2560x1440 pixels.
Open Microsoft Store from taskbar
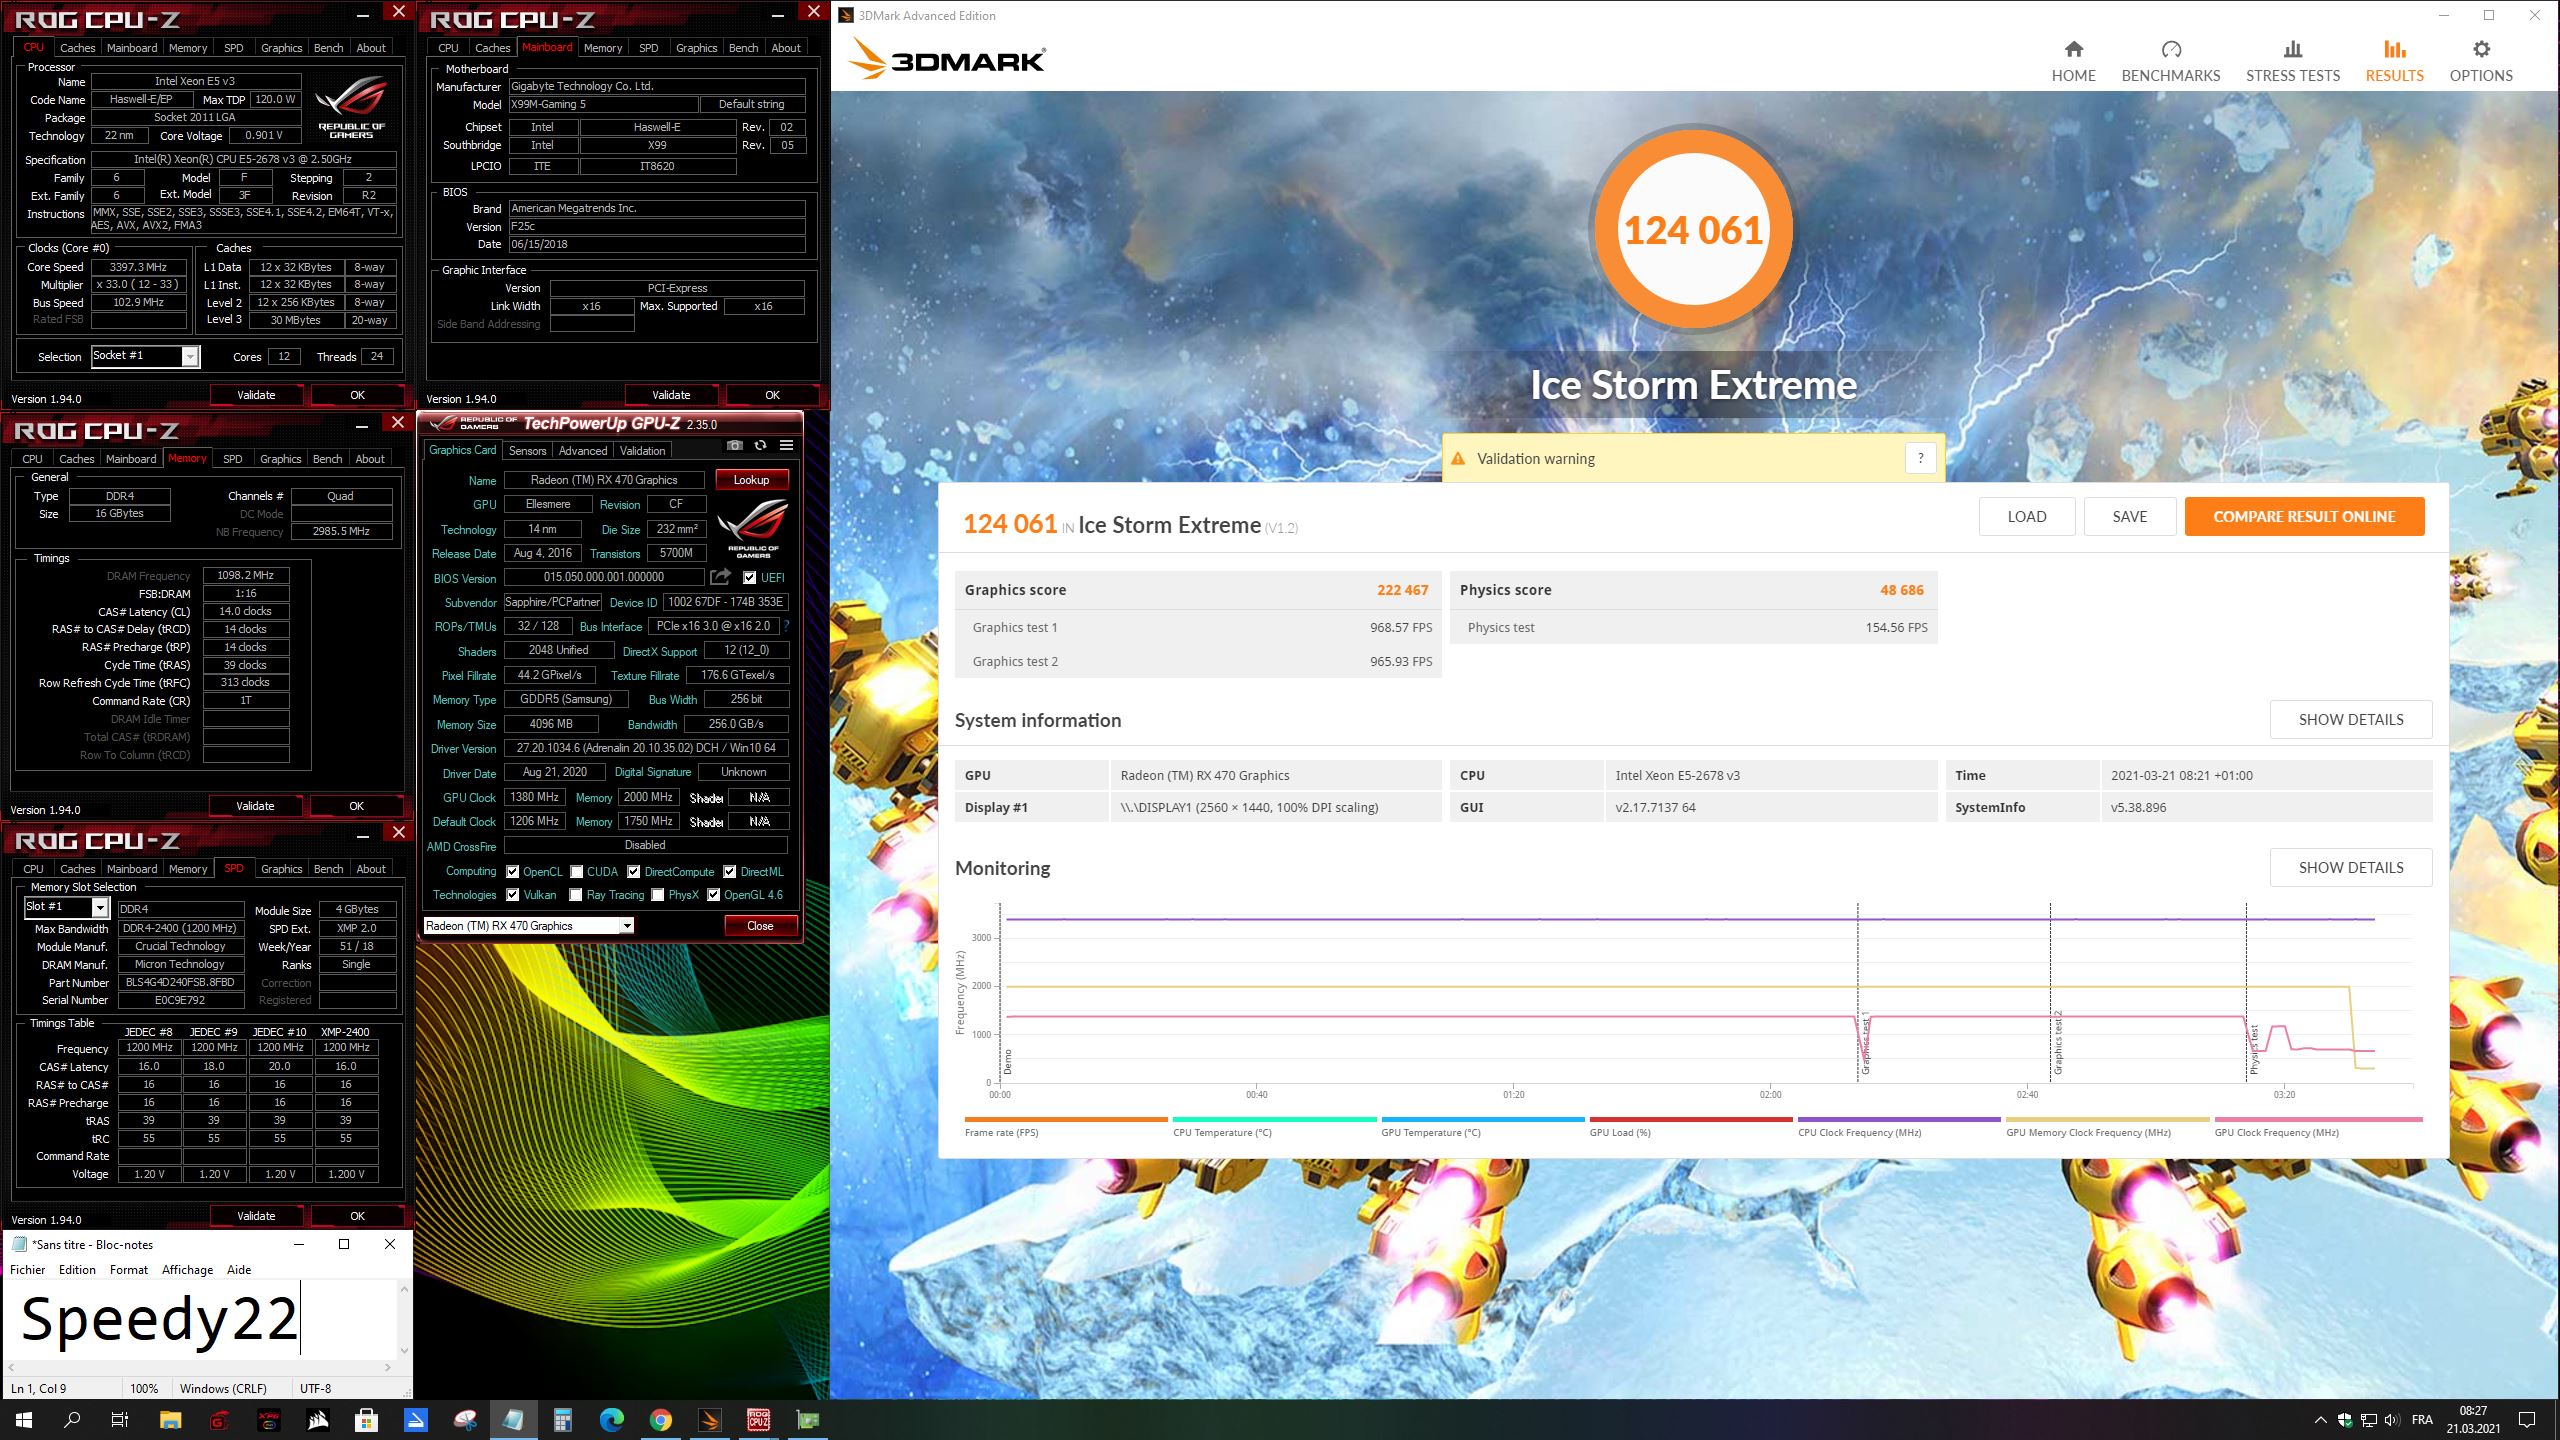(x=366, y=1419)
